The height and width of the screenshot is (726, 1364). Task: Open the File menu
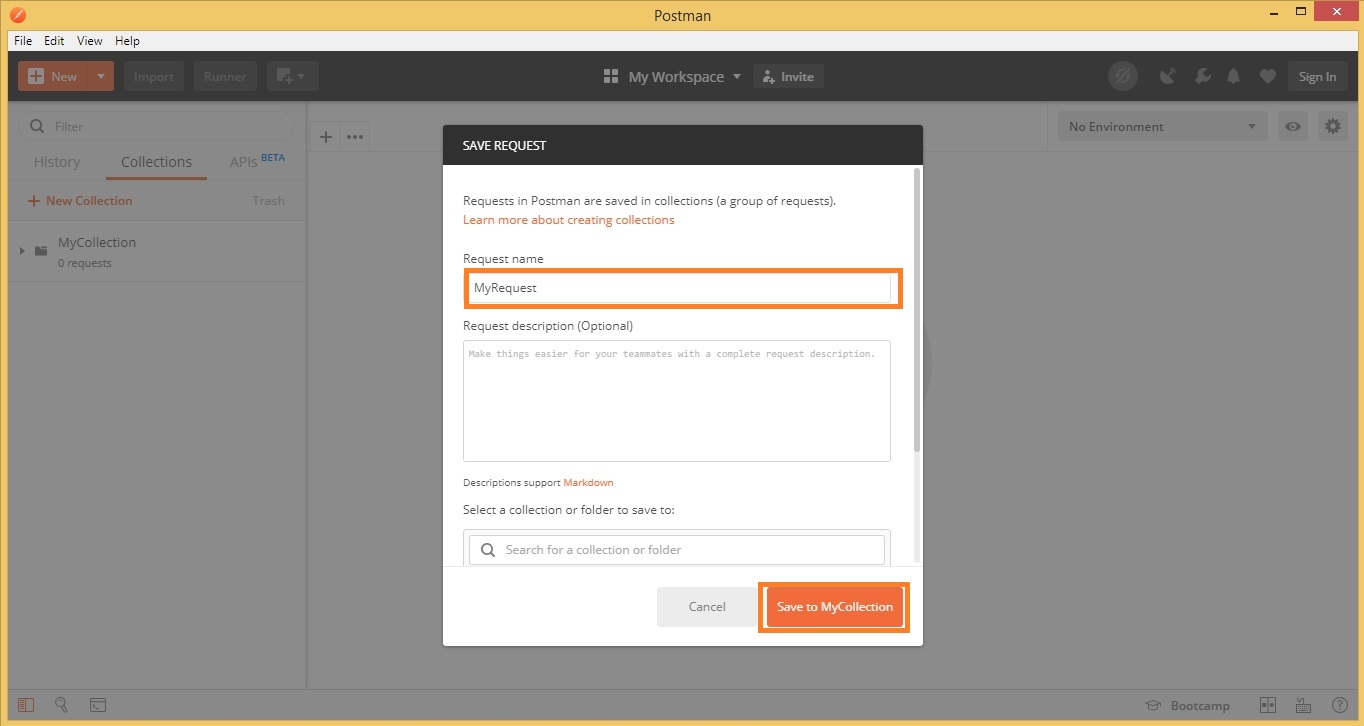(x=23, y=41)
